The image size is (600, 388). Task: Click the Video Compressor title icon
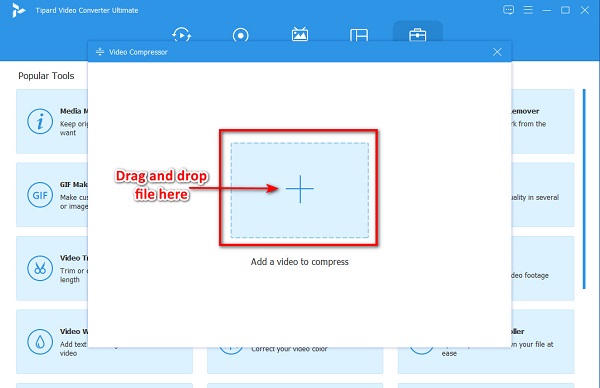tap(100, 52)
